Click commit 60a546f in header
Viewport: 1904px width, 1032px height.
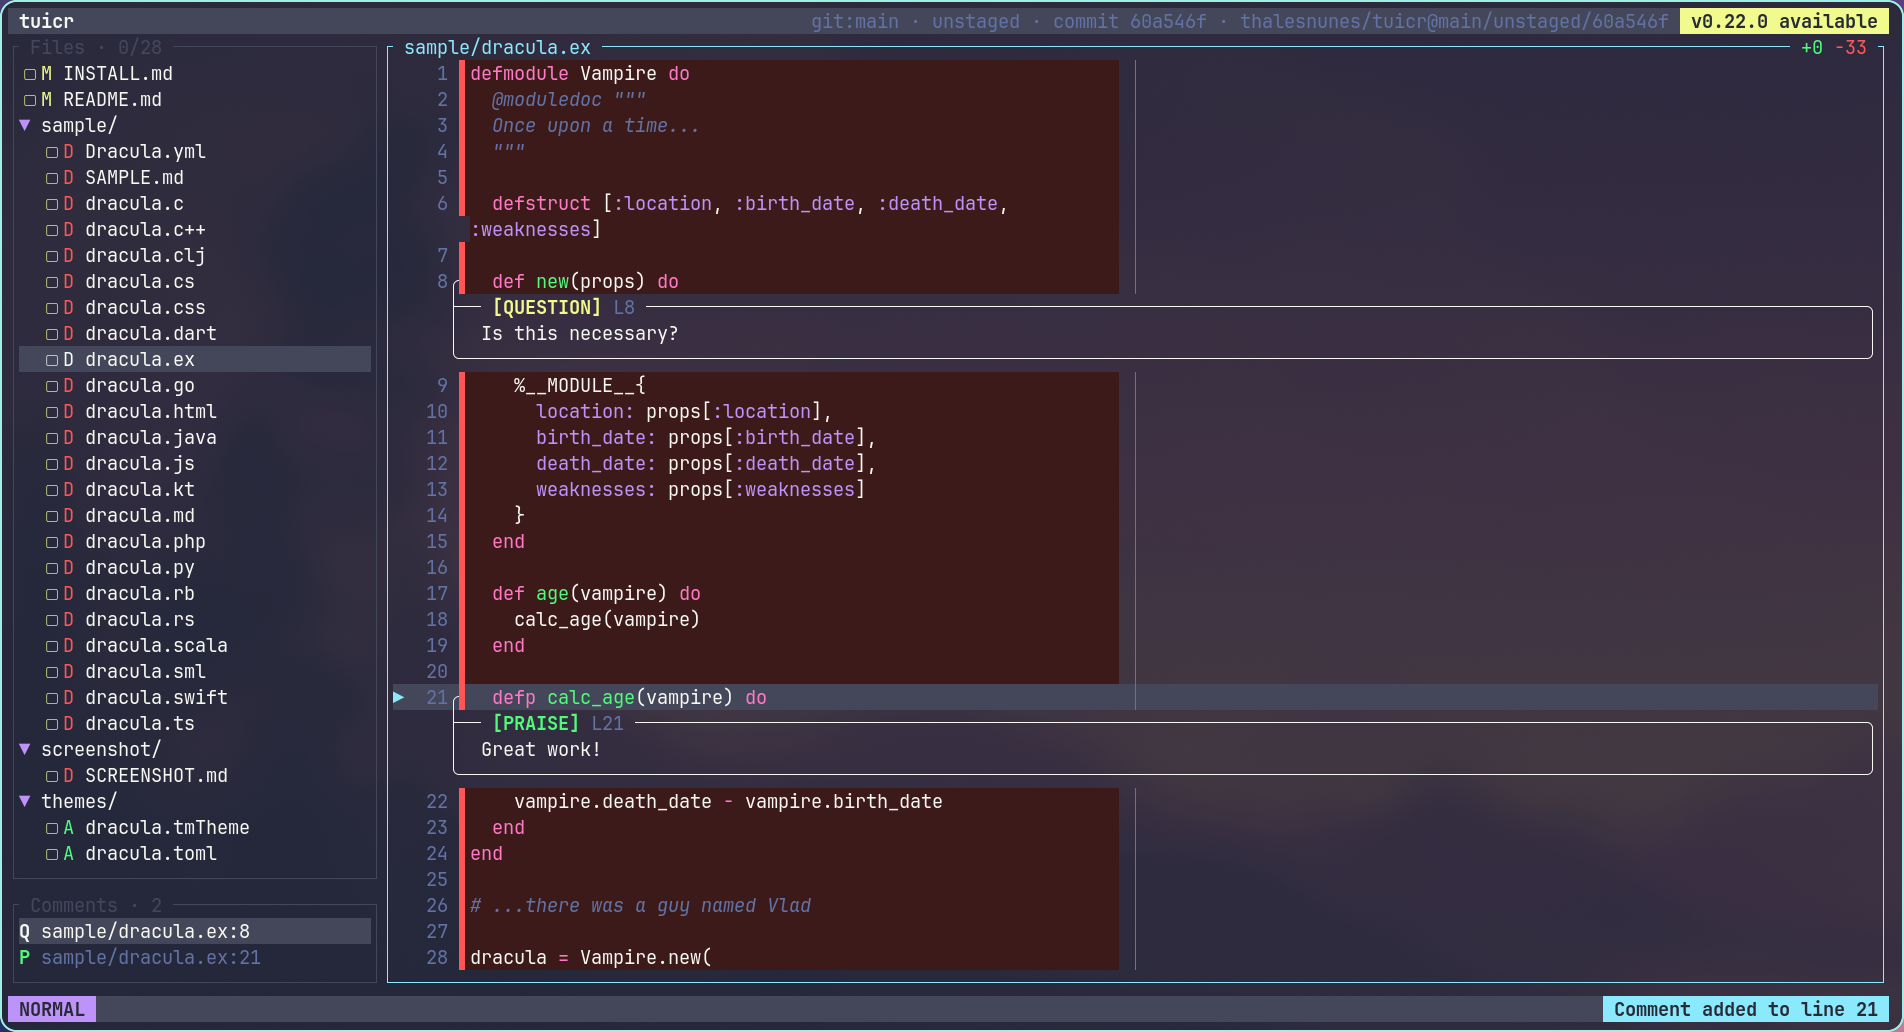tap(1130, 21)
